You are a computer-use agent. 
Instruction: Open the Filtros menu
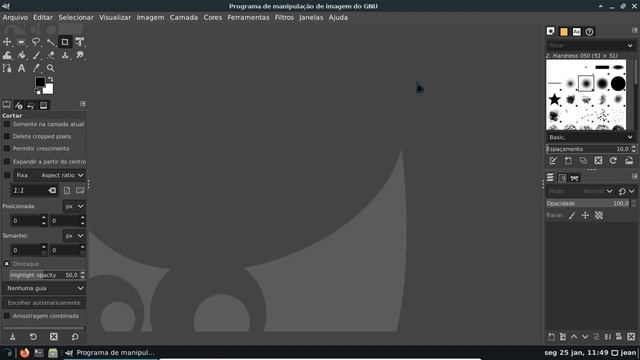click(284, 18)
